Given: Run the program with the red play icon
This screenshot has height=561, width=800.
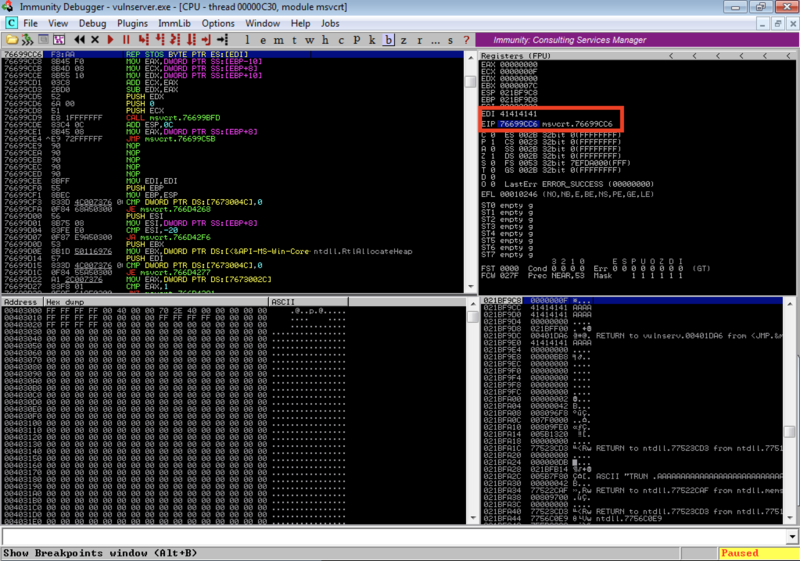Looking at the screenshot, I should (x=110, y=40).
